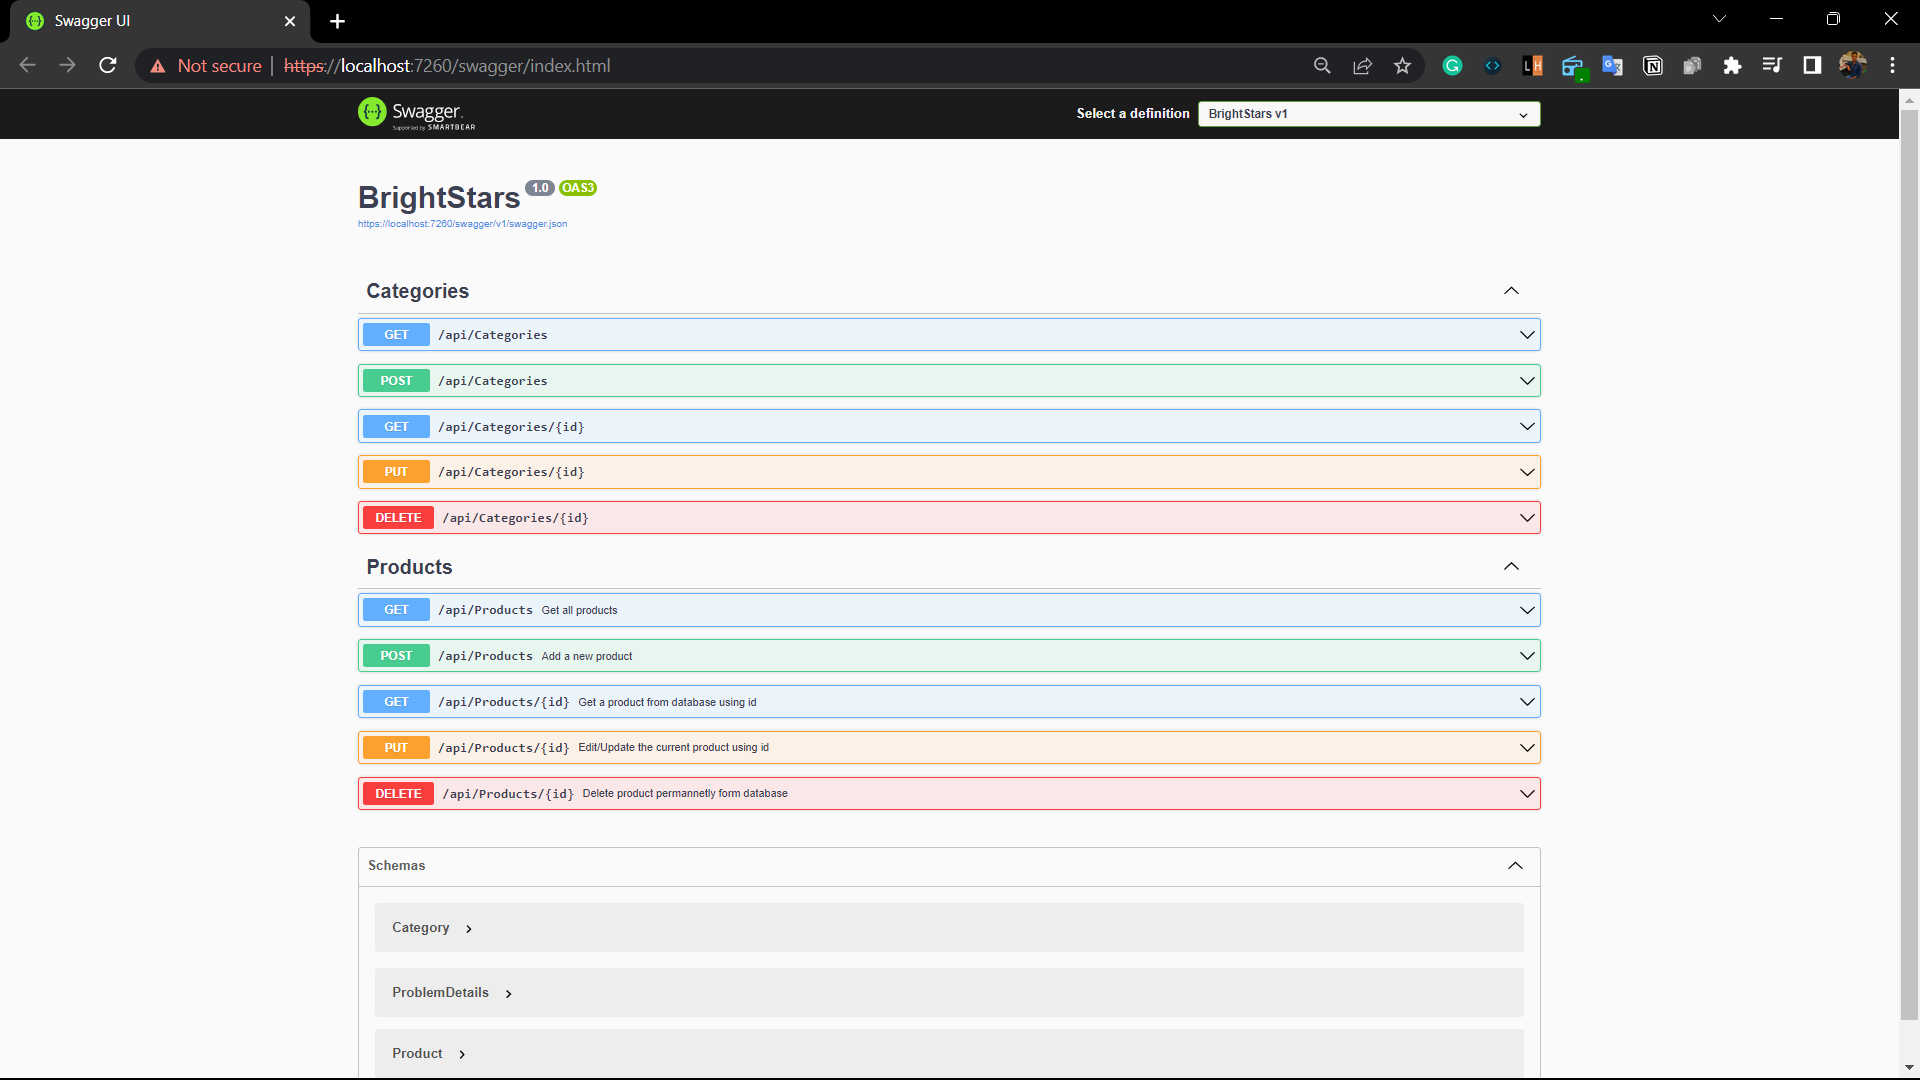
Task: Select the Swagger UI browser tab
Action: coord(150,21)
